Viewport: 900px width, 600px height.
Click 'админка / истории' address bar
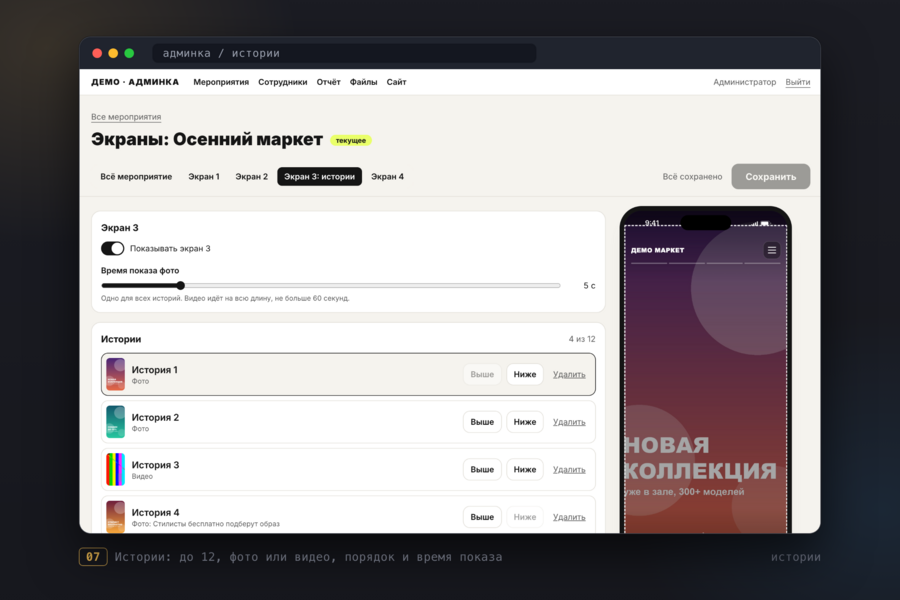[344, 53]
